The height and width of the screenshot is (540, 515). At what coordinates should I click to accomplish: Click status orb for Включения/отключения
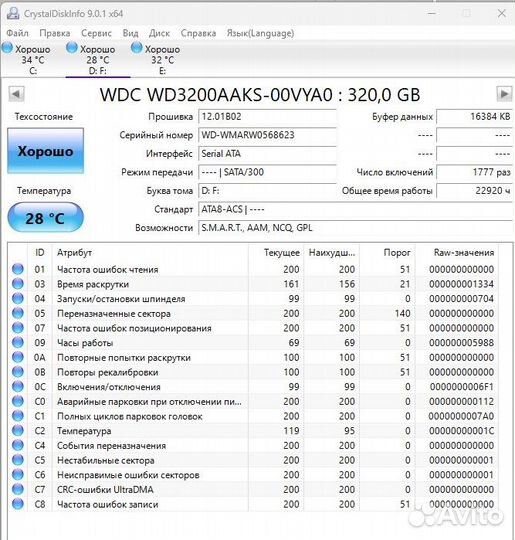coord(18,386)
